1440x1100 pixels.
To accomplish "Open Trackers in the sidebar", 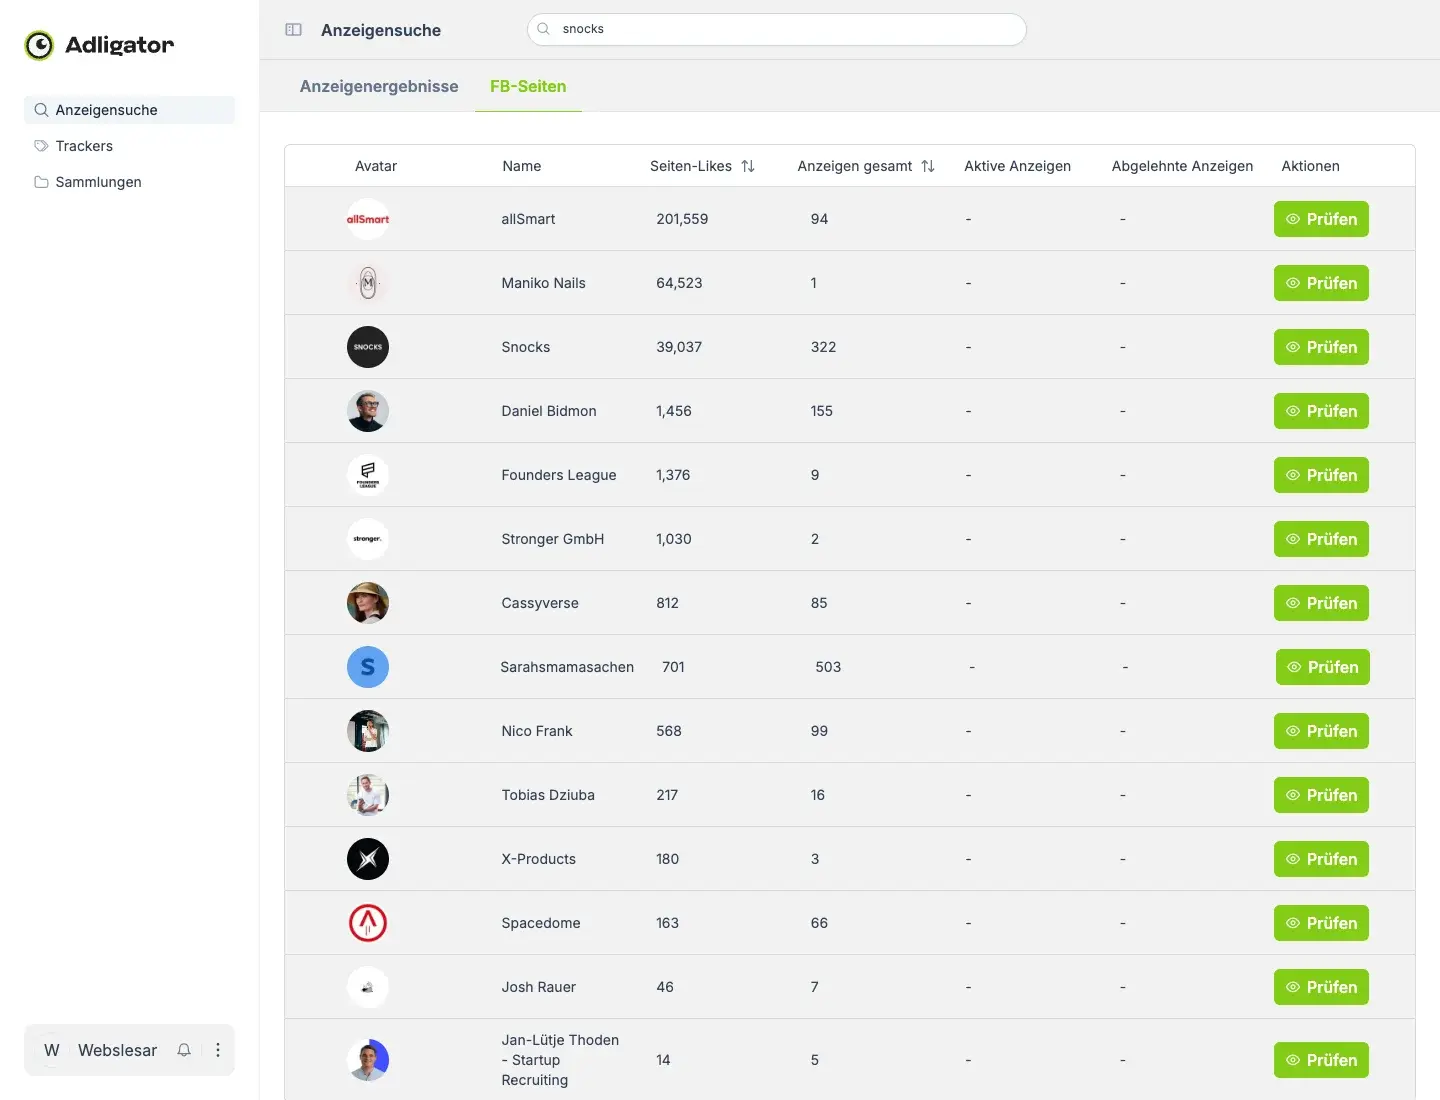I will [x=129, y=146].
